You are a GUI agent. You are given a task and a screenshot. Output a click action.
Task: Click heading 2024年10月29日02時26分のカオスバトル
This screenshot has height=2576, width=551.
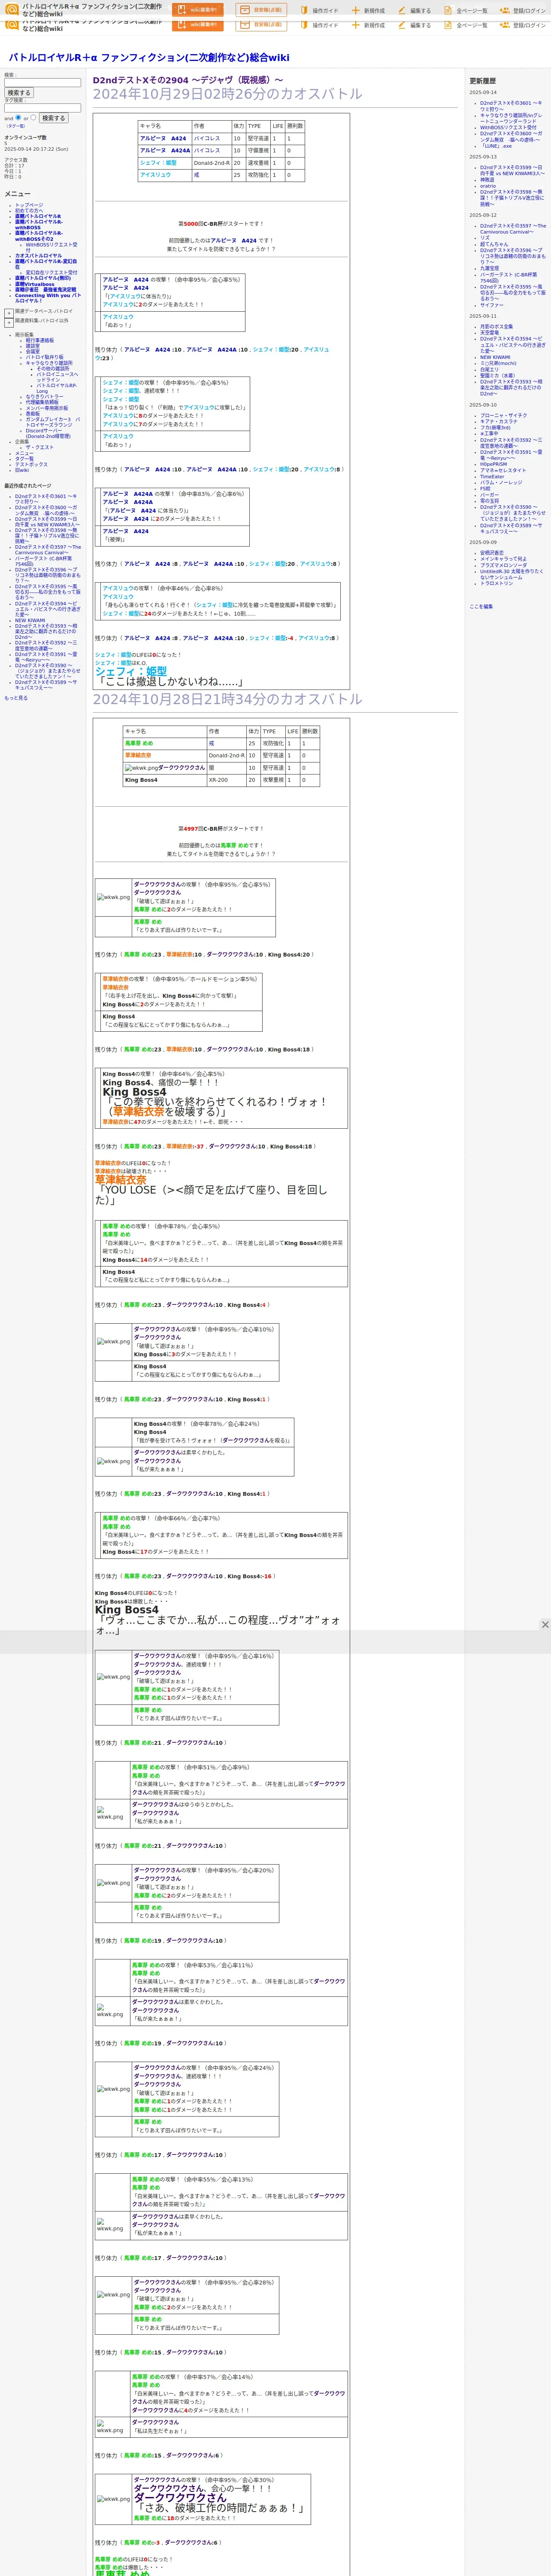[x=228, y=94]
